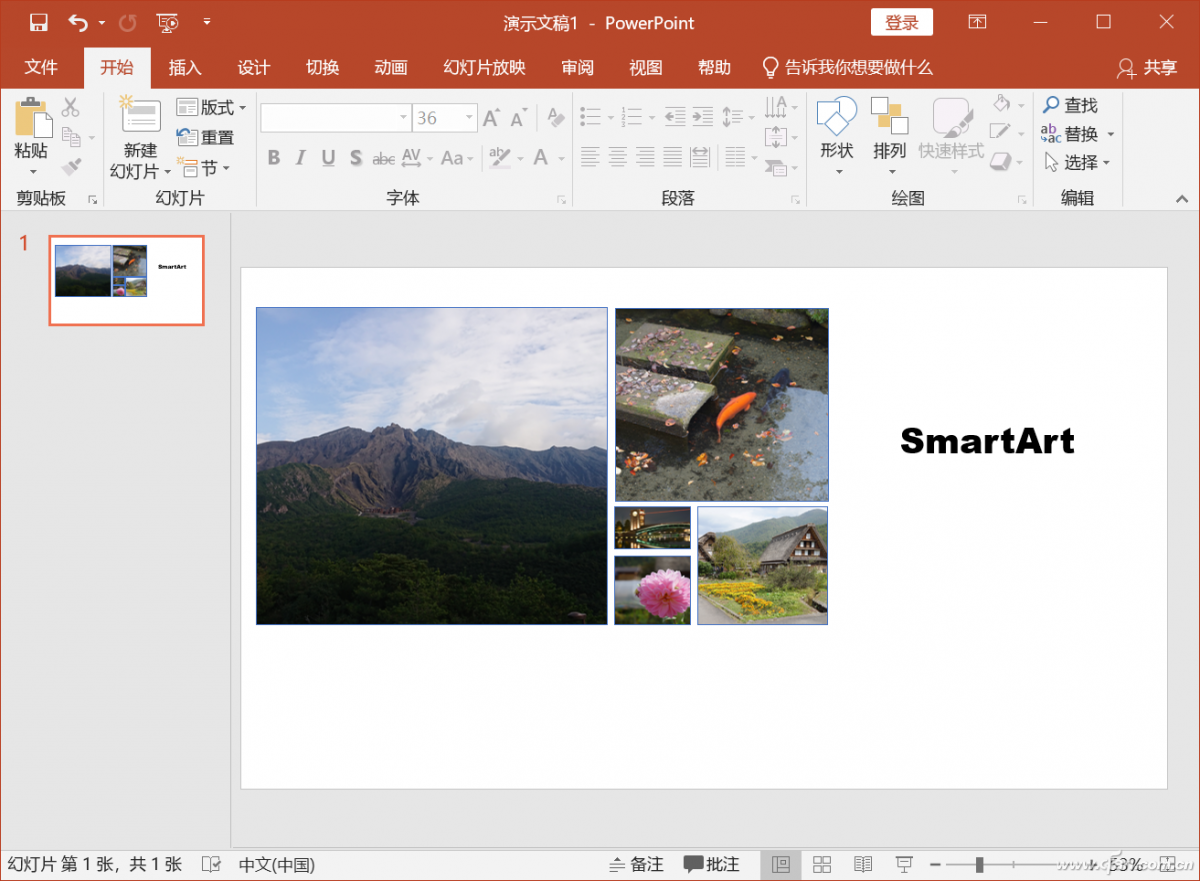Clear all formatting with the eraser A icon

(x=556, y=118)
